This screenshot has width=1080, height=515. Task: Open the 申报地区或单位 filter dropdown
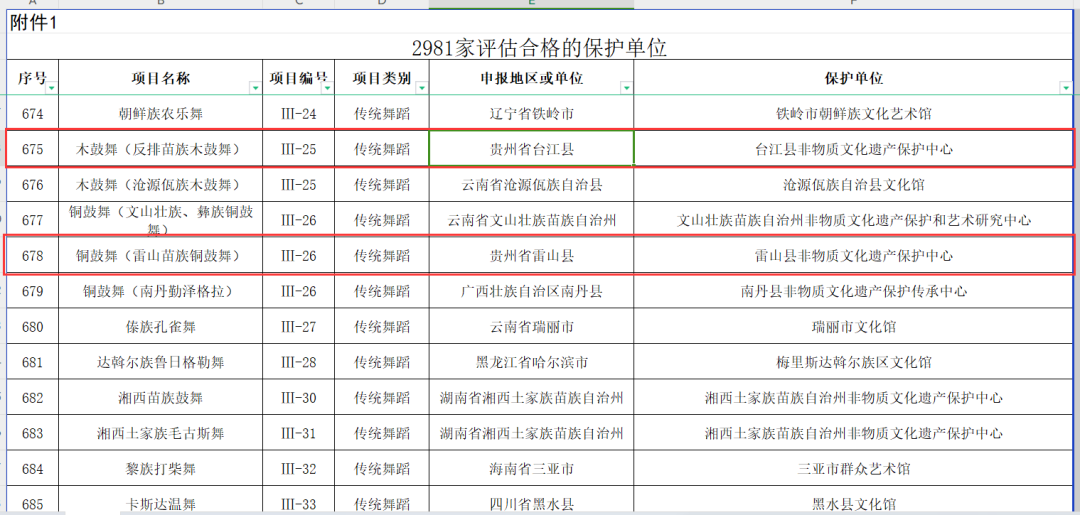[x=626, y=88]
